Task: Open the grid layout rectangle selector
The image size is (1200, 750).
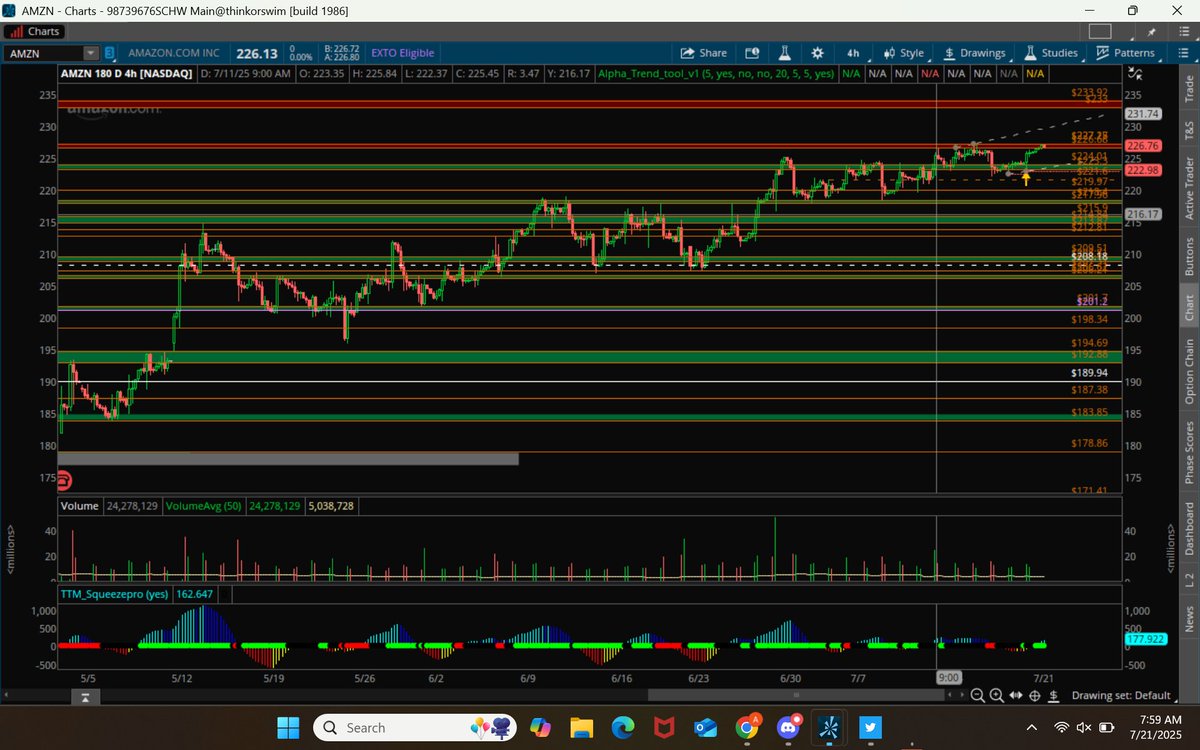Action: [x=1100, y=32]
